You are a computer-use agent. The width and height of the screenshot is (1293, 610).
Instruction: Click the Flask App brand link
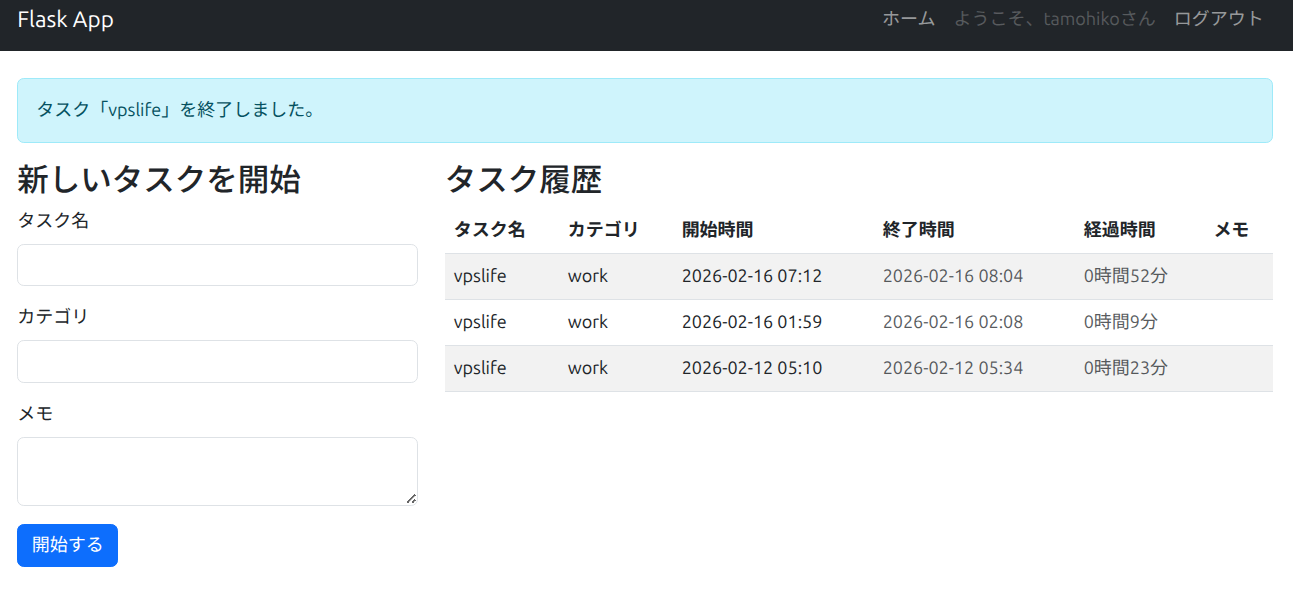pyautogui.click(x=65, y=19)
